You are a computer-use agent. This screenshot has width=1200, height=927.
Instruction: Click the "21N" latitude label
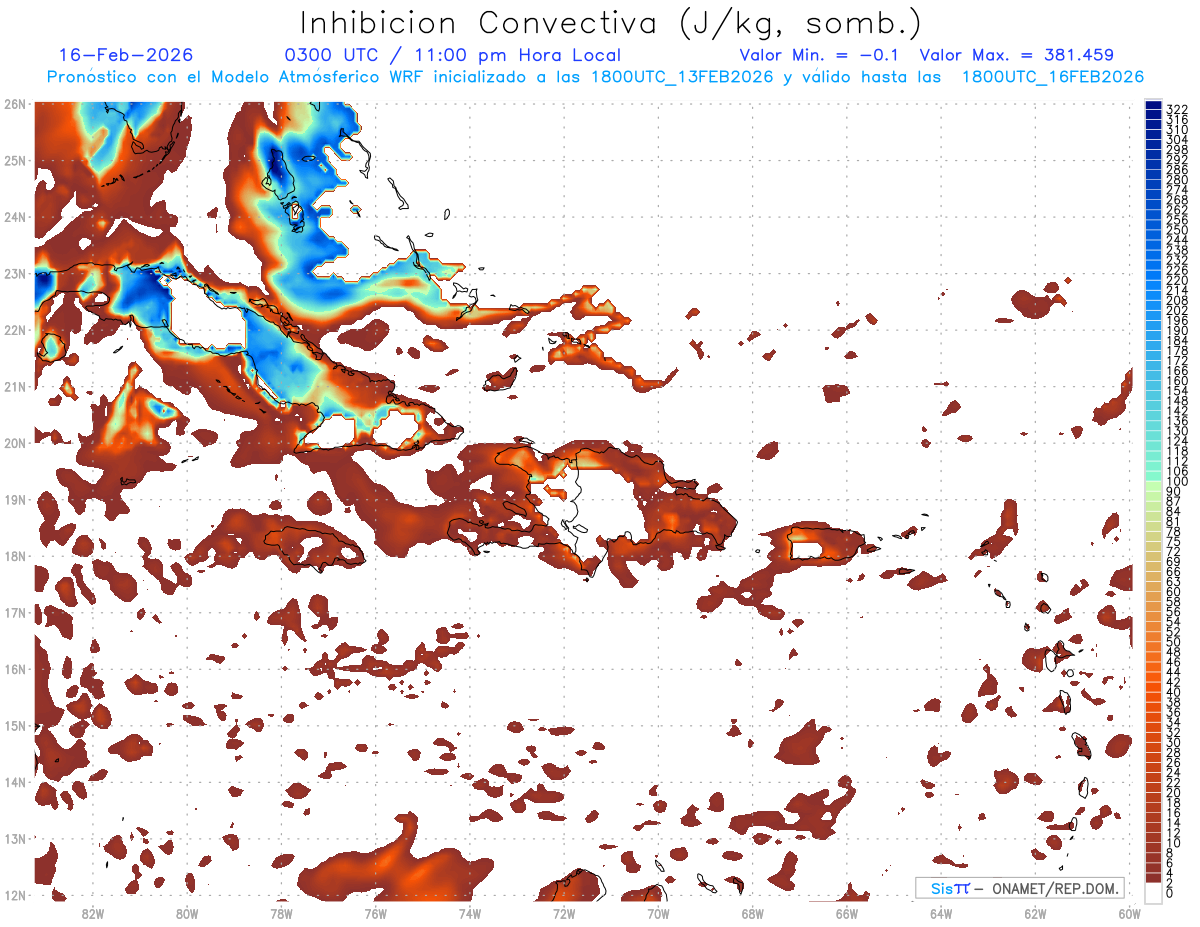tap(14, 386)
